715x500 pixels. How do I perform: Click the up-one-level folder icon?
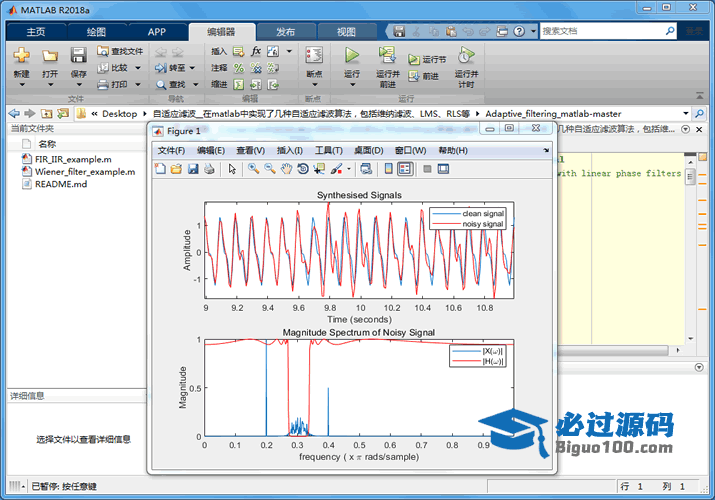(47, 113)
